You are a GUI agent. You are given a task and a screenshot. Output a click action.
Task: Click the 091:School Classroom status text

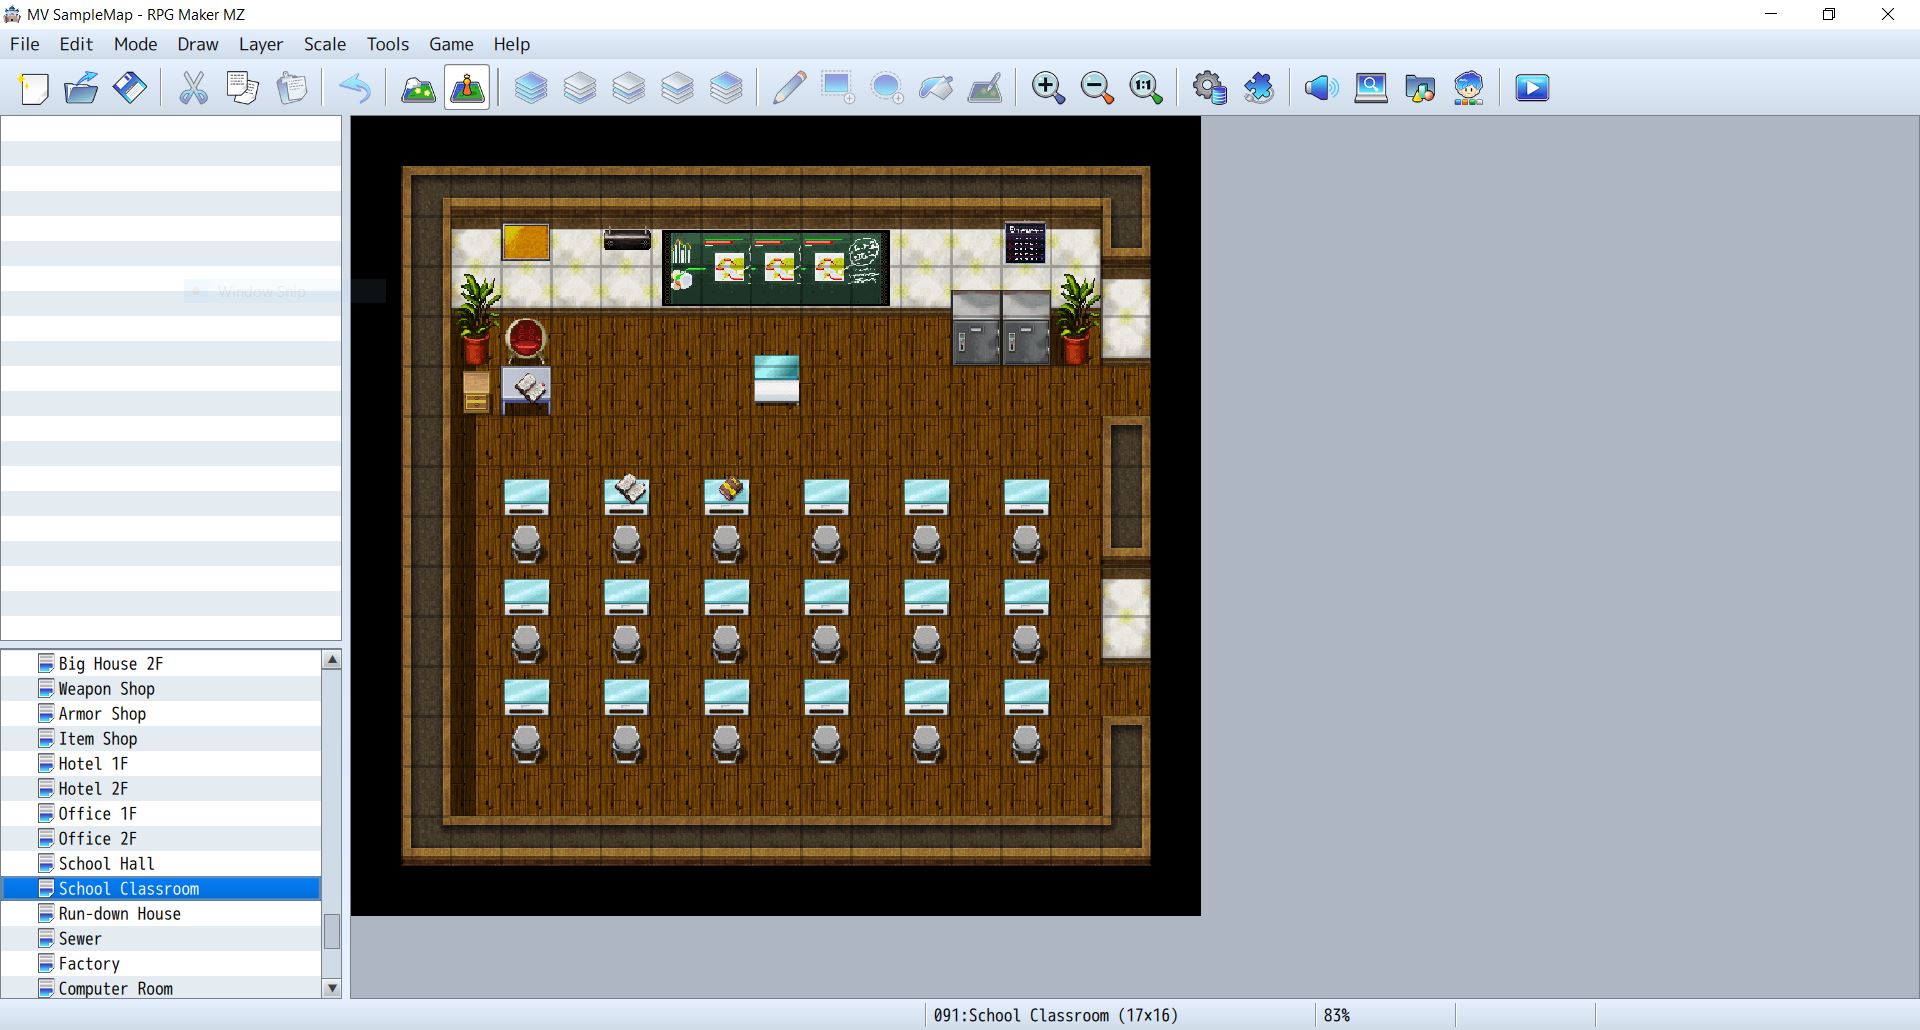point(1056,1015)
